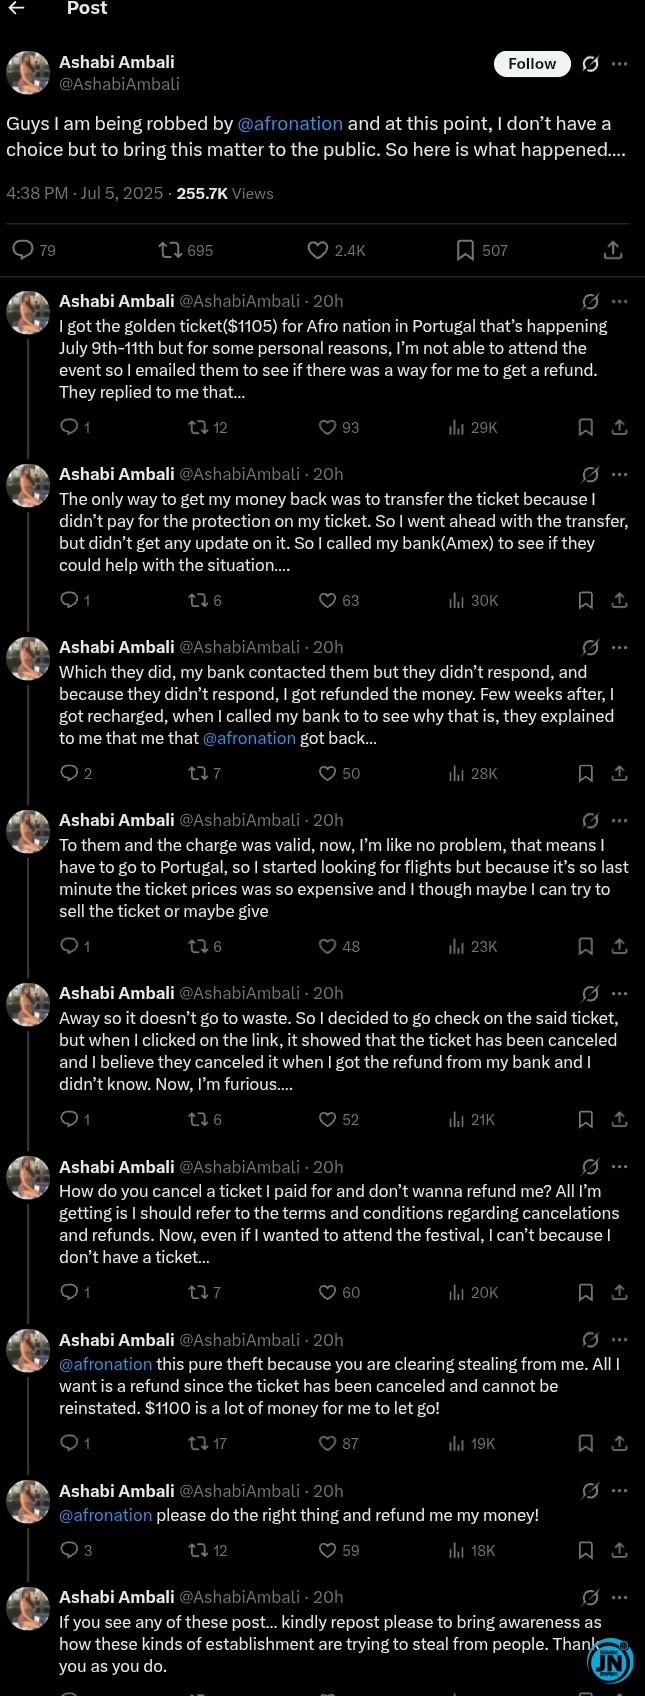Viewport: 645px width, 1696px height.
Task: Open more menu on the Amex bank reply
Action: click(620, 474)
